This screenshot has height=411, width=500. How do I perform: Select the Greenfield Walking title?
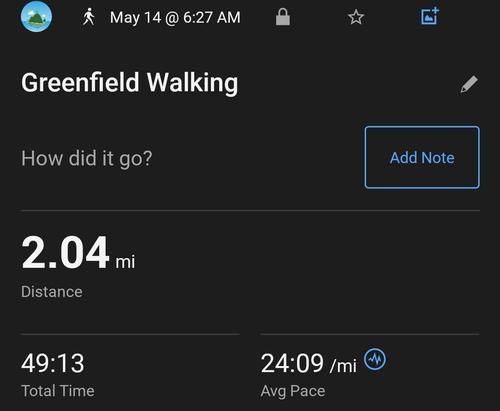(x=129, y=83)
